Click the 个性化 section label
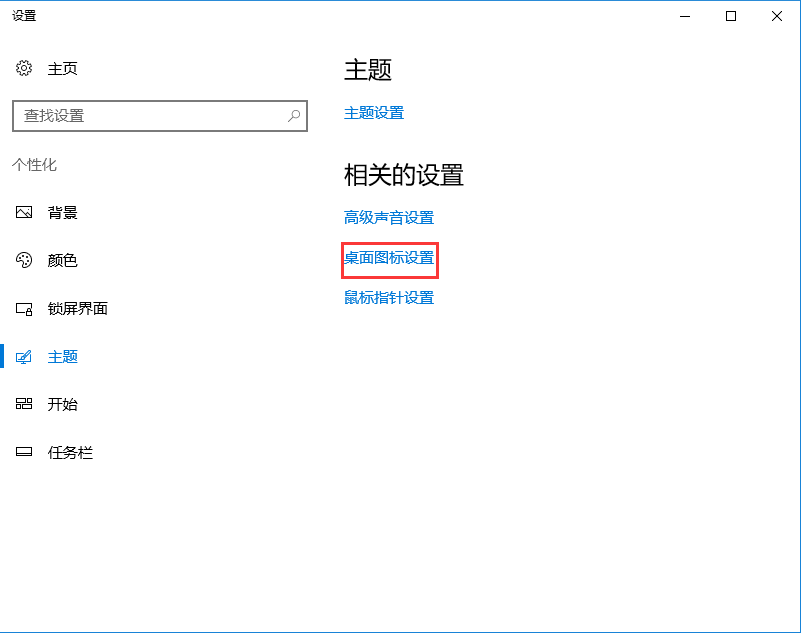 click(x=34, y=165)
